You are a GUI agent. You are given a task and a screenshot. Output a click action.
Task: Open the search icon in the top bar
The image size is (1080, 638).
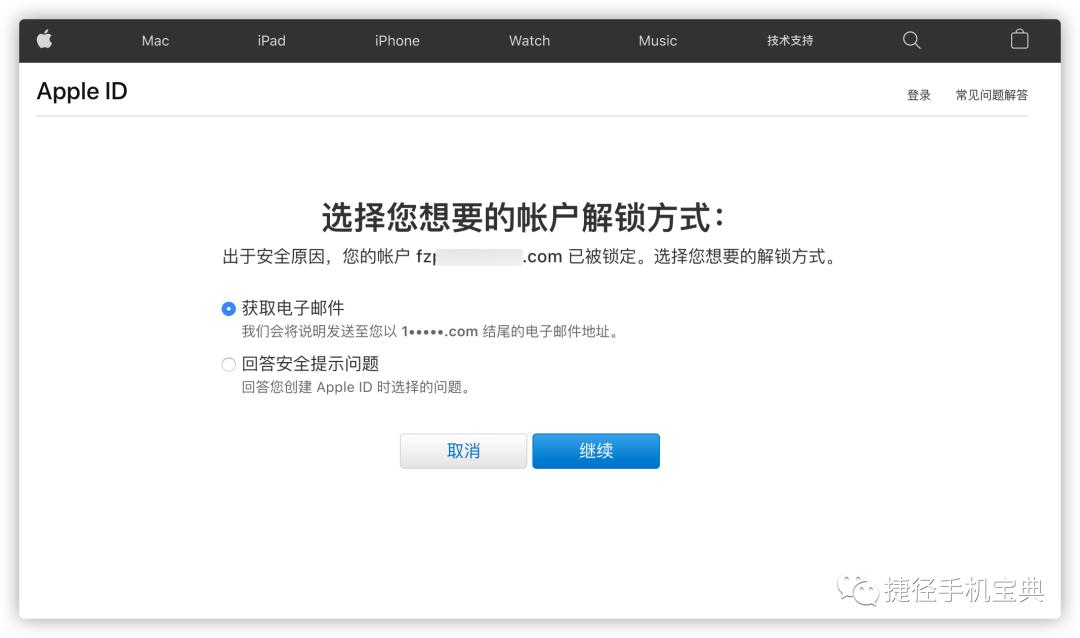click(910, 40)
